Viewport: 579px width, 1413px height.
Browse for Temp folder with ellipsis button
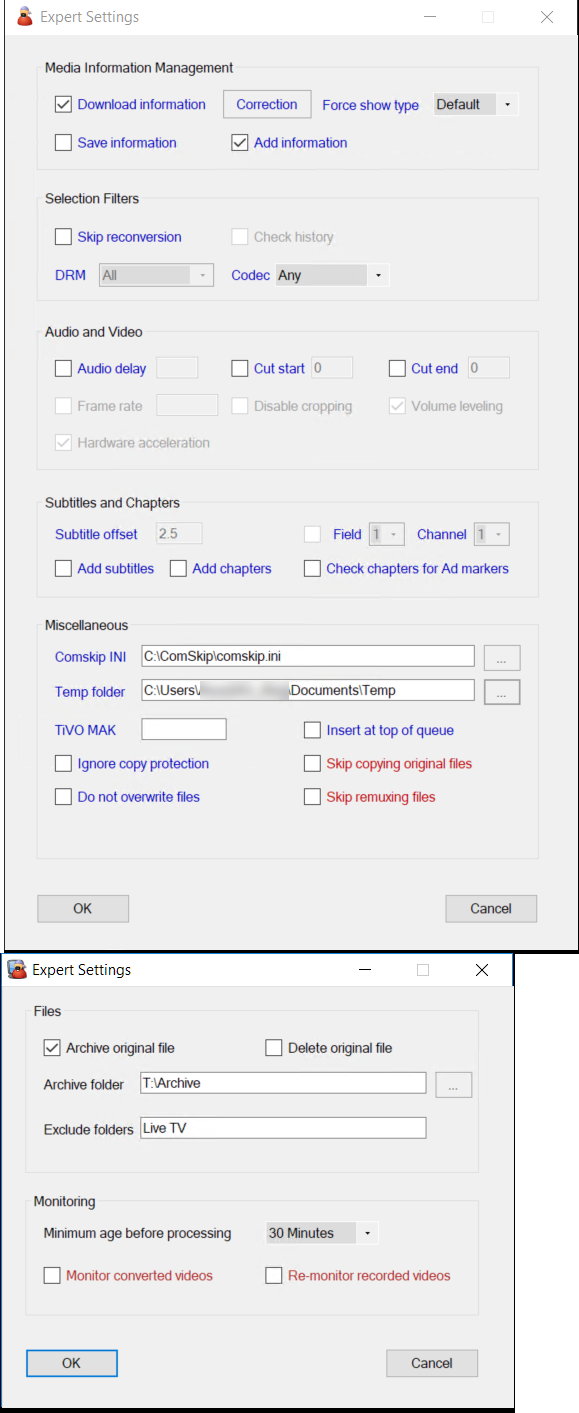pos(502,691)
